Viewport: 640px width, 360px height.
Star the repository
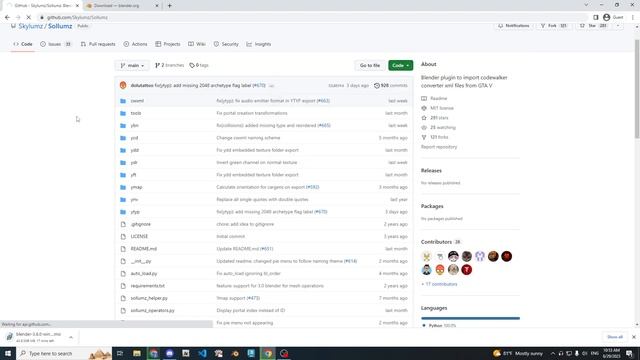593,26
